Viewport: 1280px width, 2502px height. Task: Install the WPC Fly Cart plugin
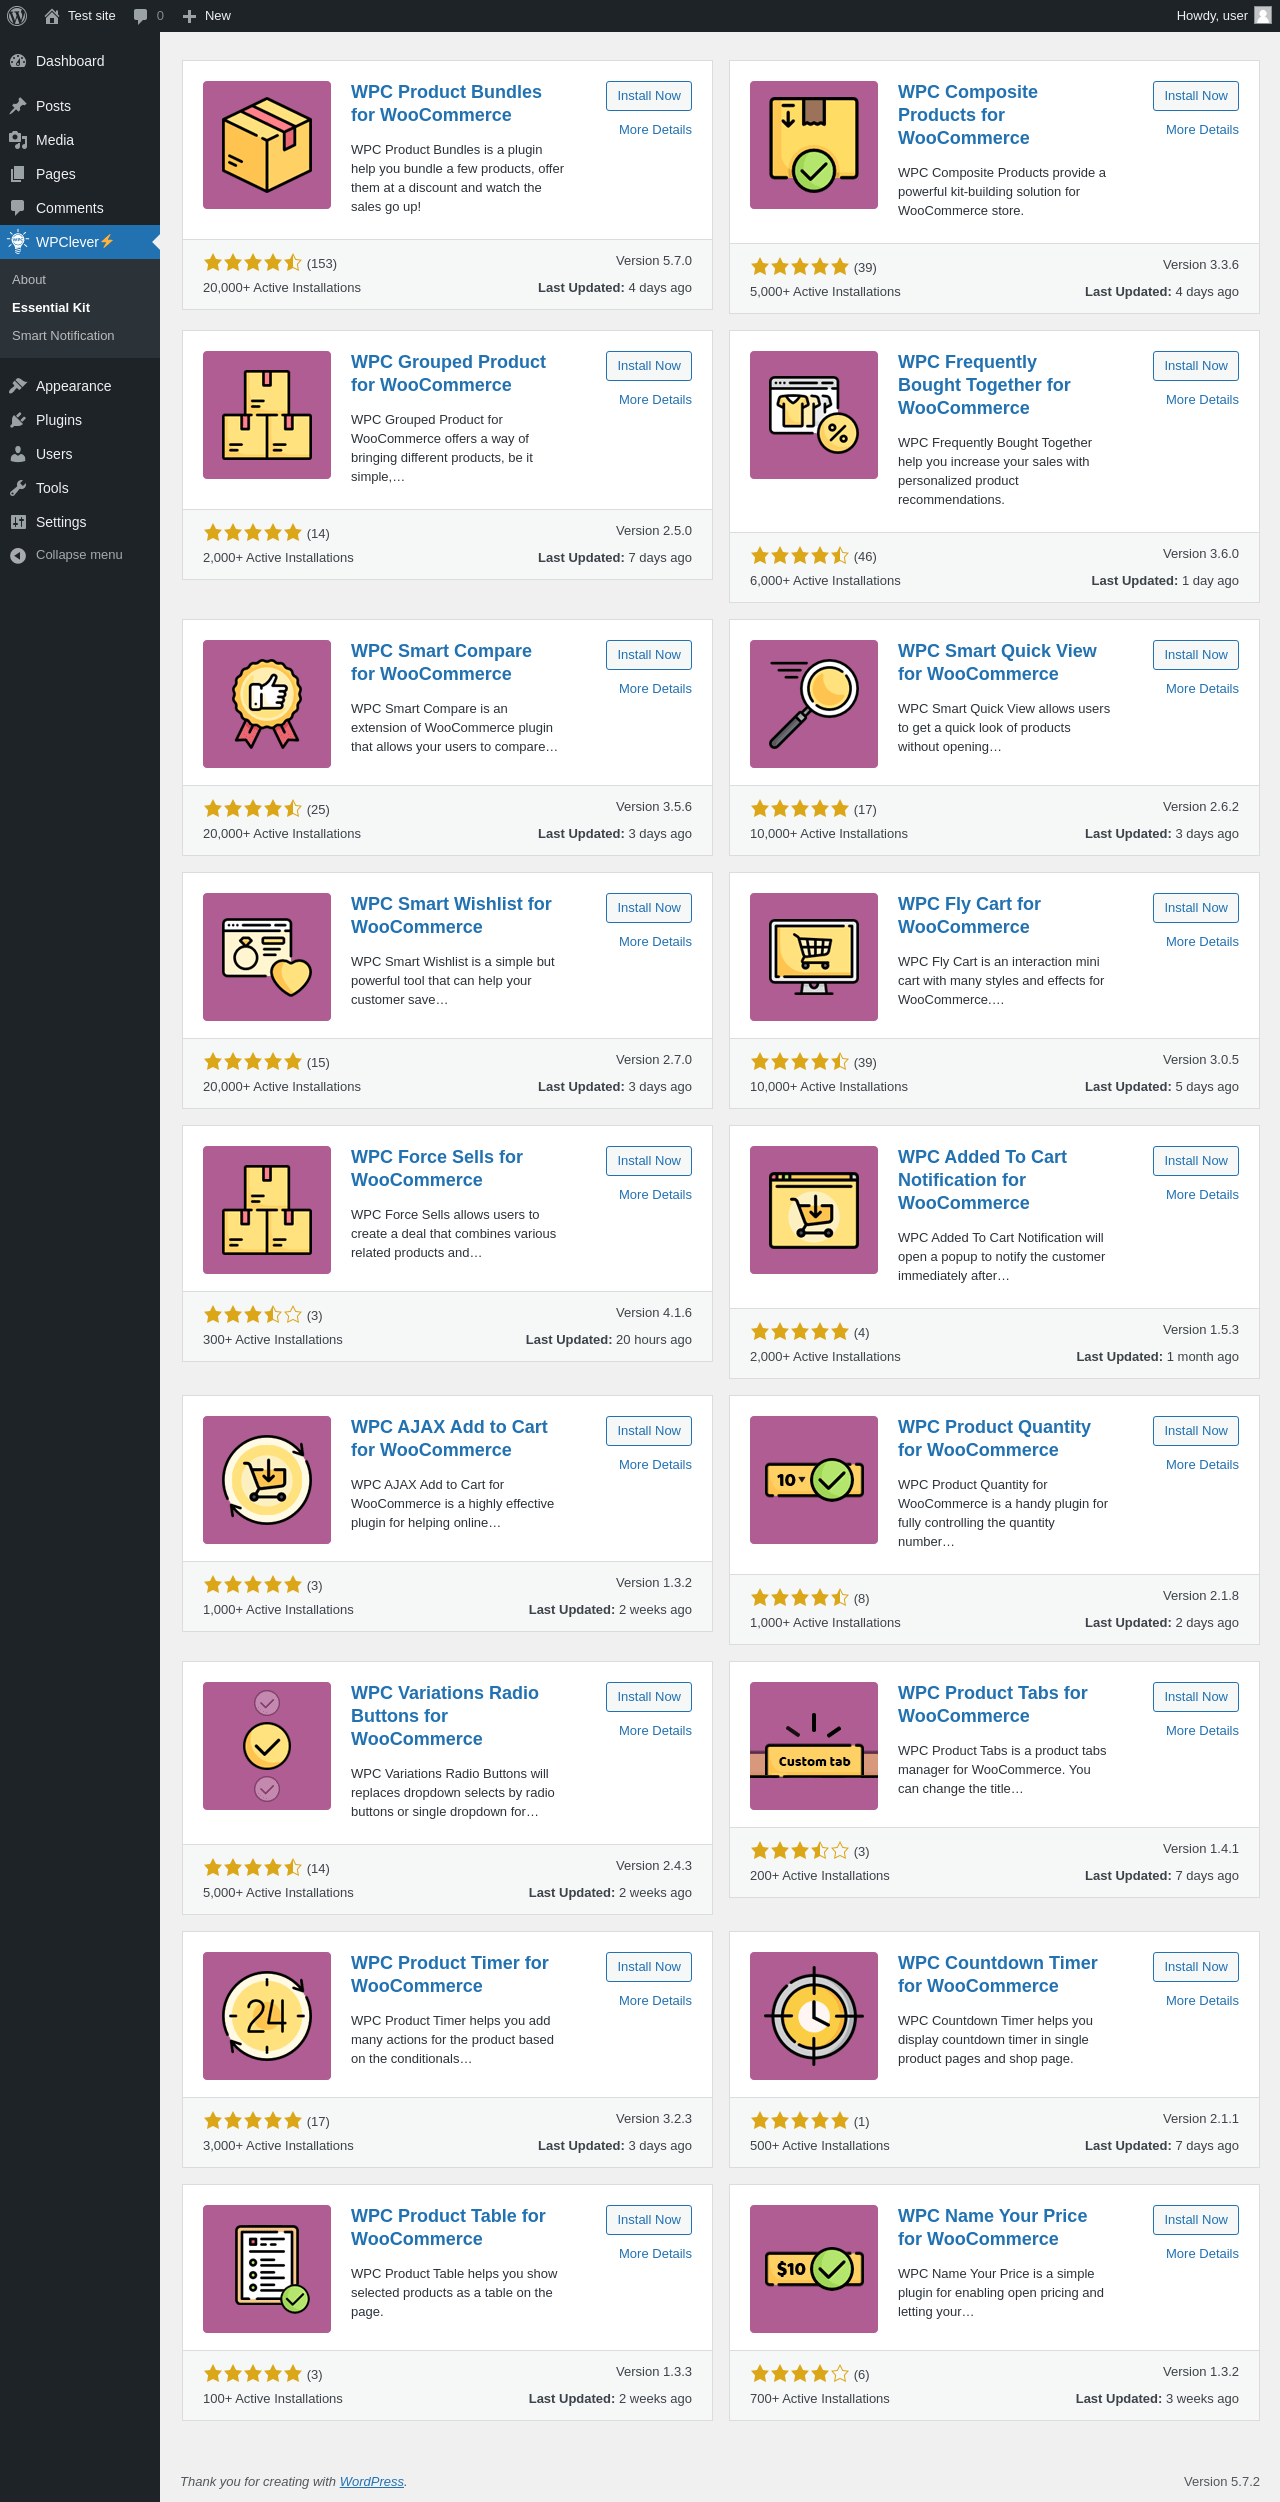[1195, 908]
